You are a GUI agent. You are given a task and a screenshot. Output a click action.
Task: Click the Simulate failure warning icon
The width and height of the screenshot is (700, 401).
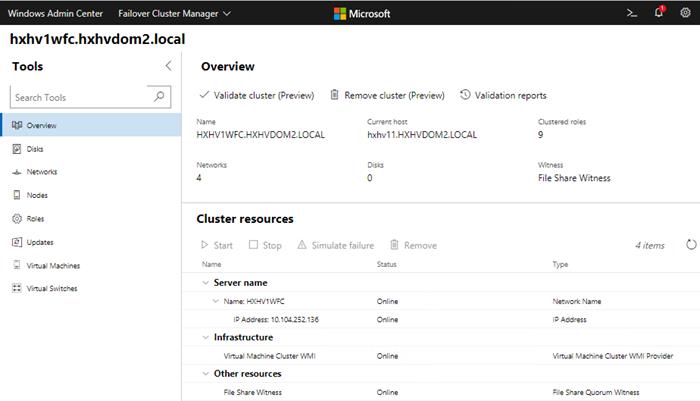coord(302,245)
